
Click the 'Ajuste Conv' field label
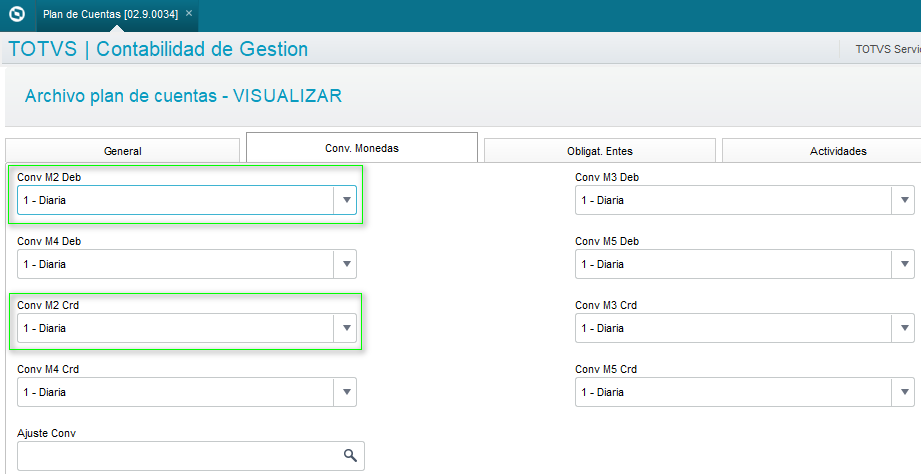click(46, 433)
